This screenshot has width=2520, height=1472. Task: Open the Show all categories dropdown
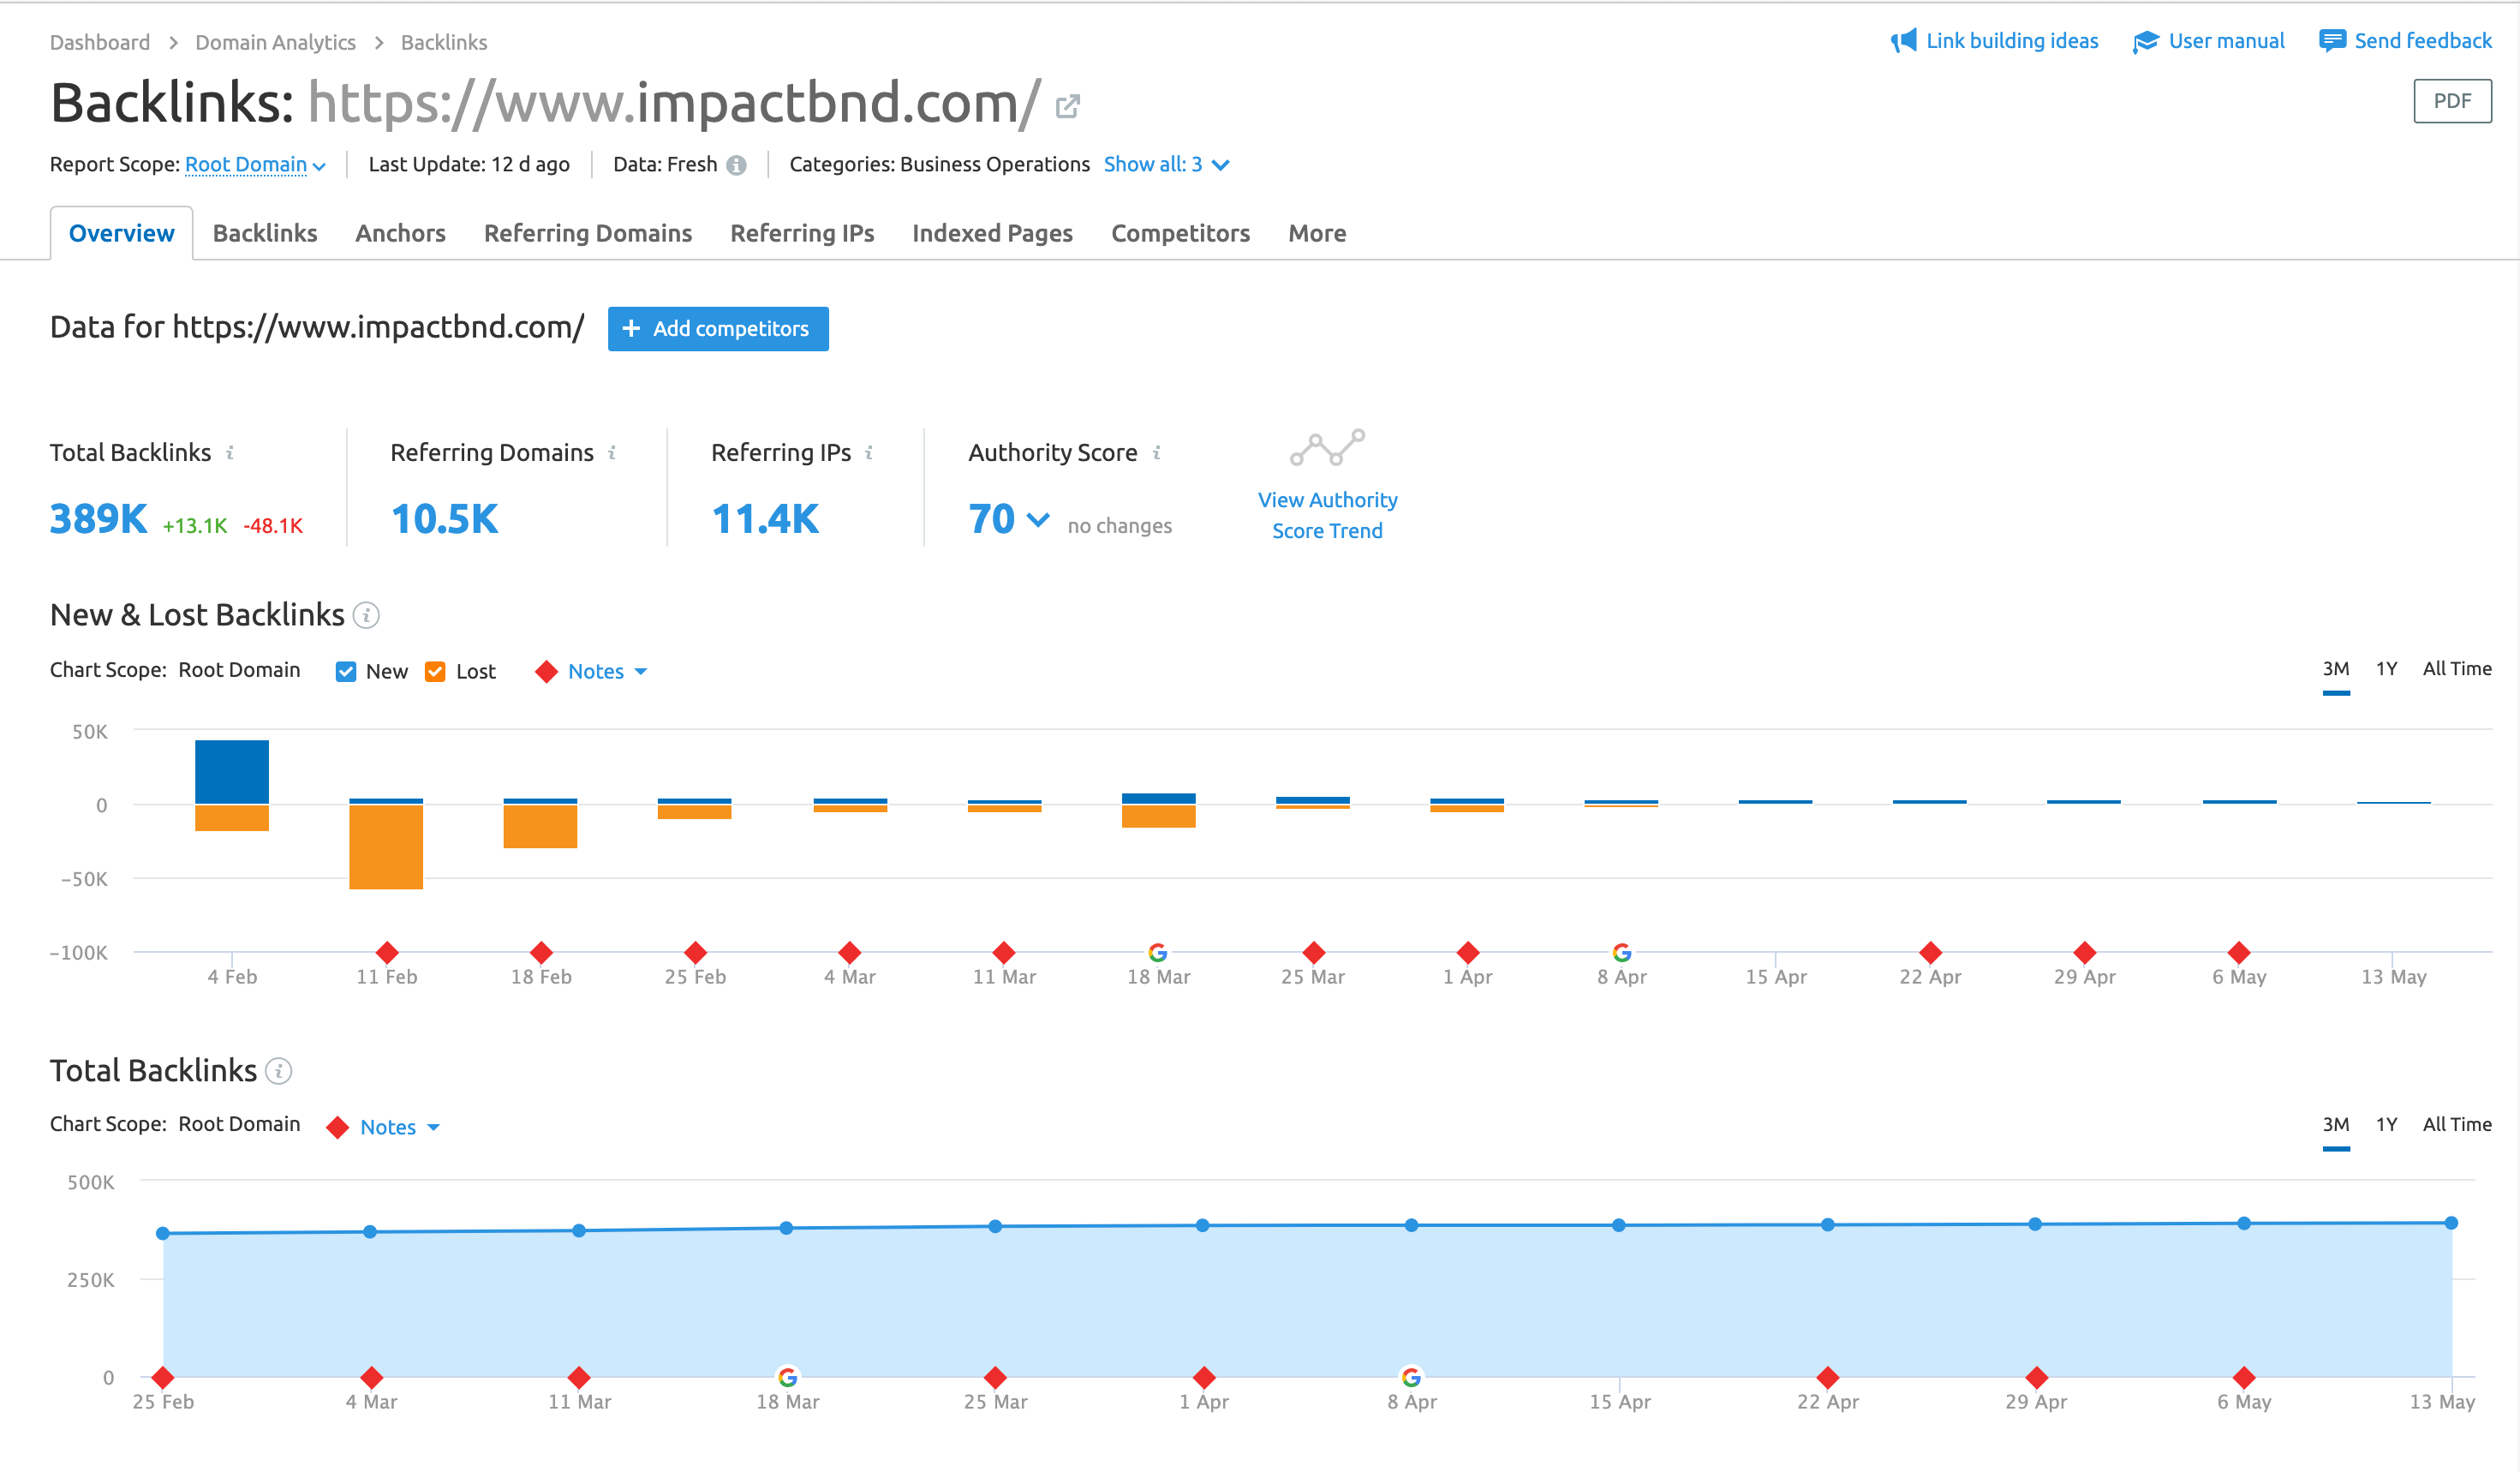tap(1167, 164)
